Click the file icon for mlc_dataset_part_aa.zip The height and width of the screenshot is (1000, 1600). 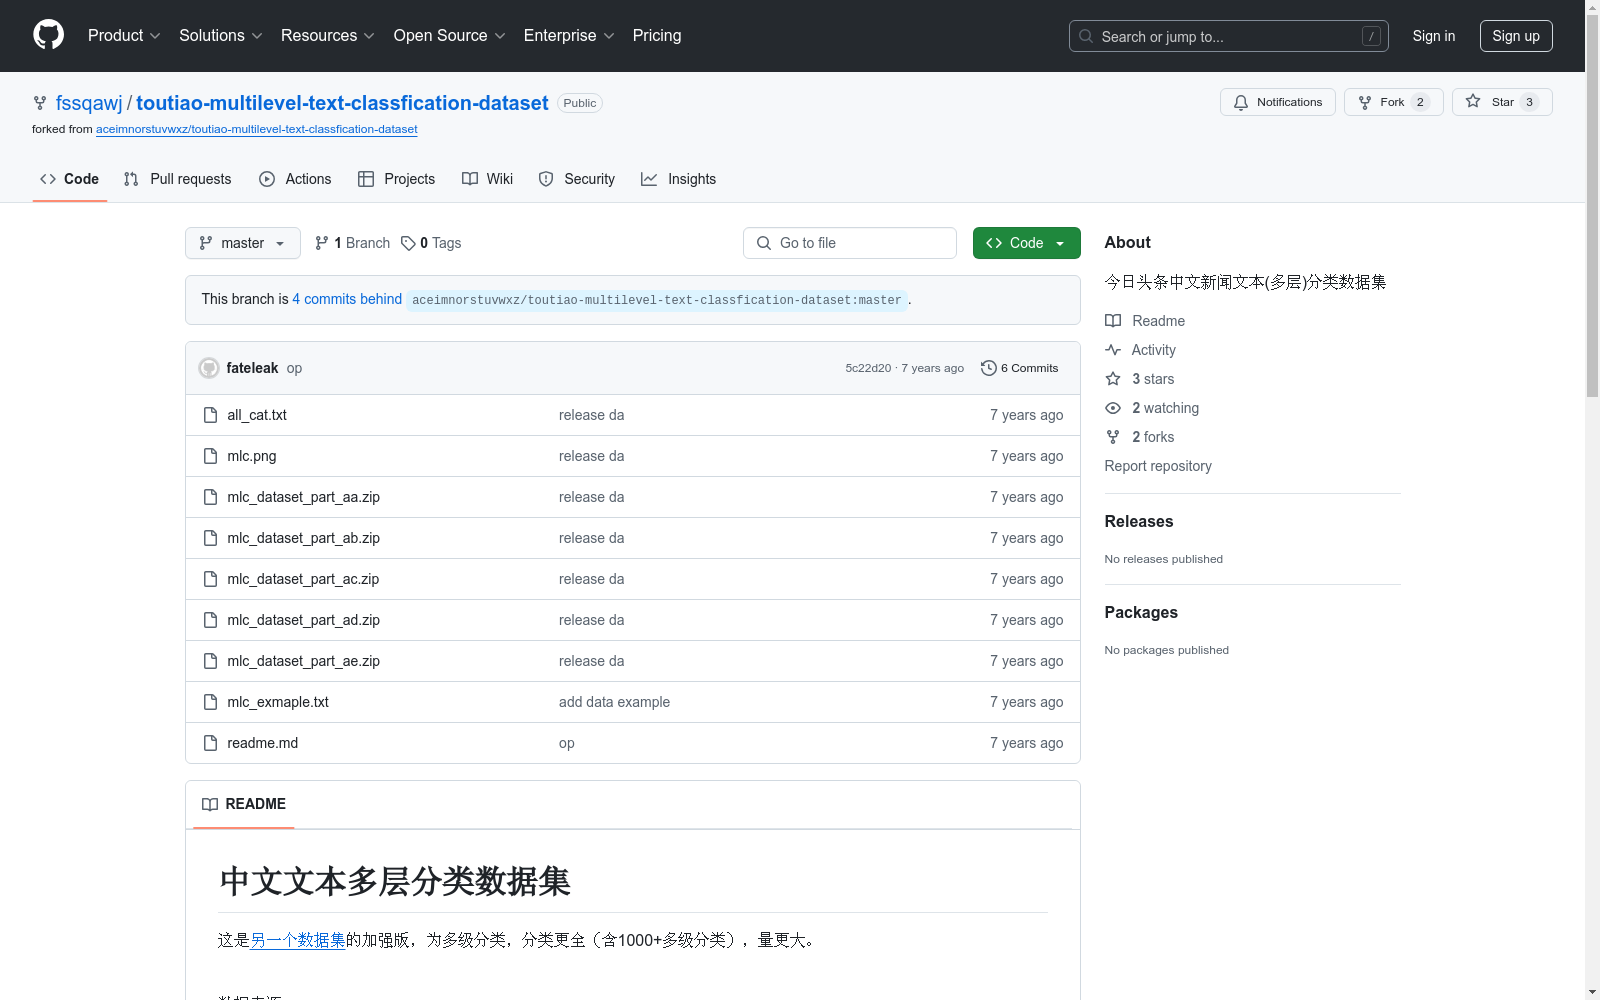pyautogui.click(x=210, y=497)
